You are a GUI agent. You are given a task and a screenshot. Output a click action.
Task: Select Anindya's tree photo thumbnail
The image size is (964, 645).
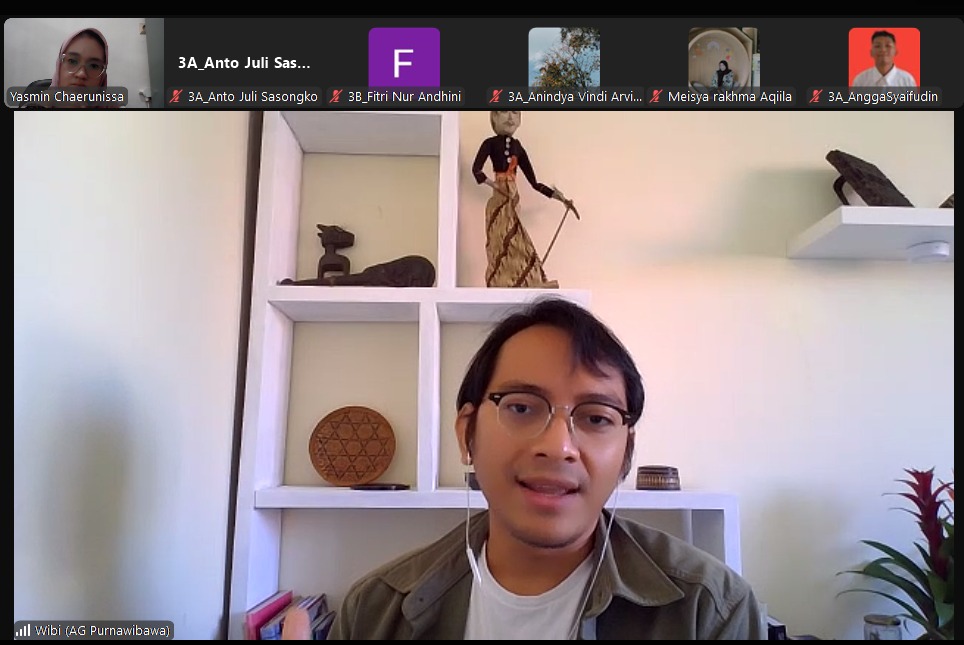click(563, 58)
